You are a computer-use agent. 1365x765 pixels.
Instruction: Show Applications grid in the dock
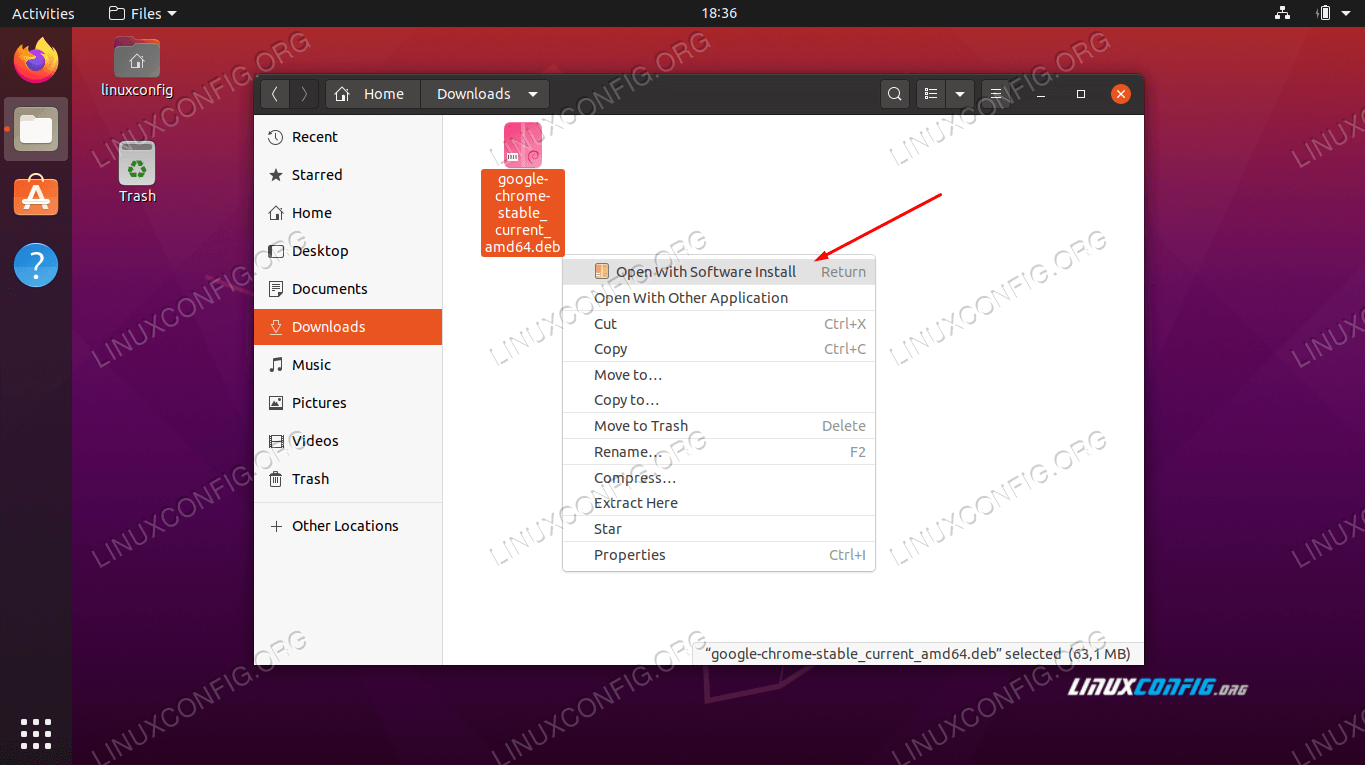(36, 733)
